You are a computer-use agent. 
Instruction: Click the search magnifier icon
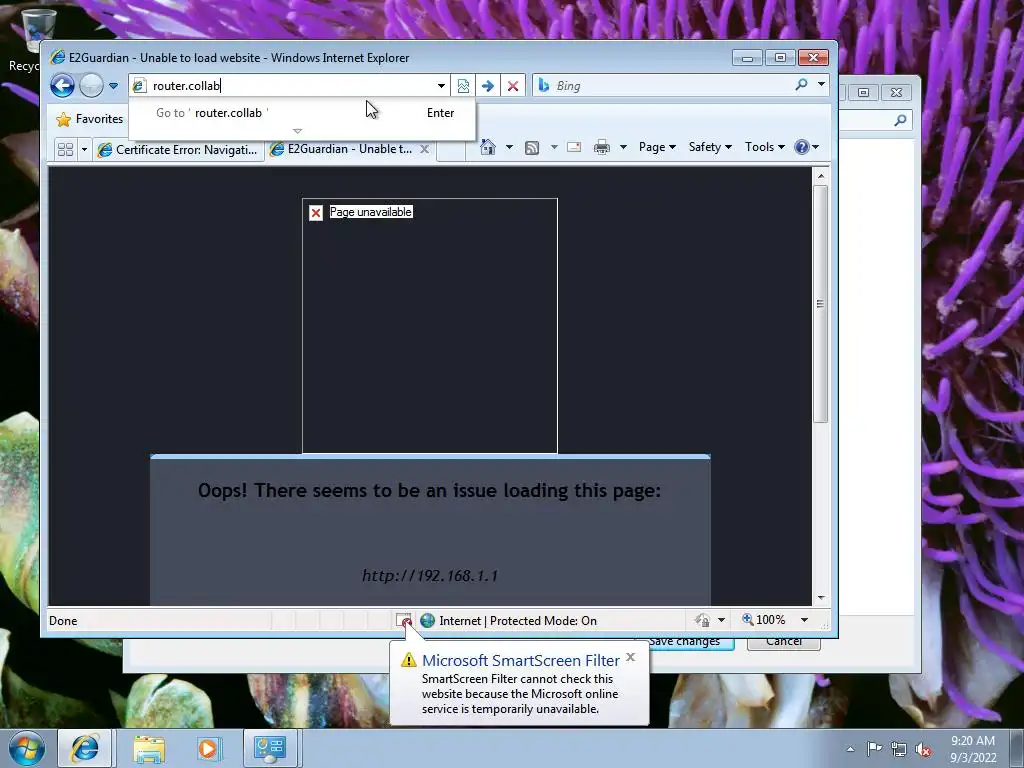pyautogui.click(x=801, y=84)
